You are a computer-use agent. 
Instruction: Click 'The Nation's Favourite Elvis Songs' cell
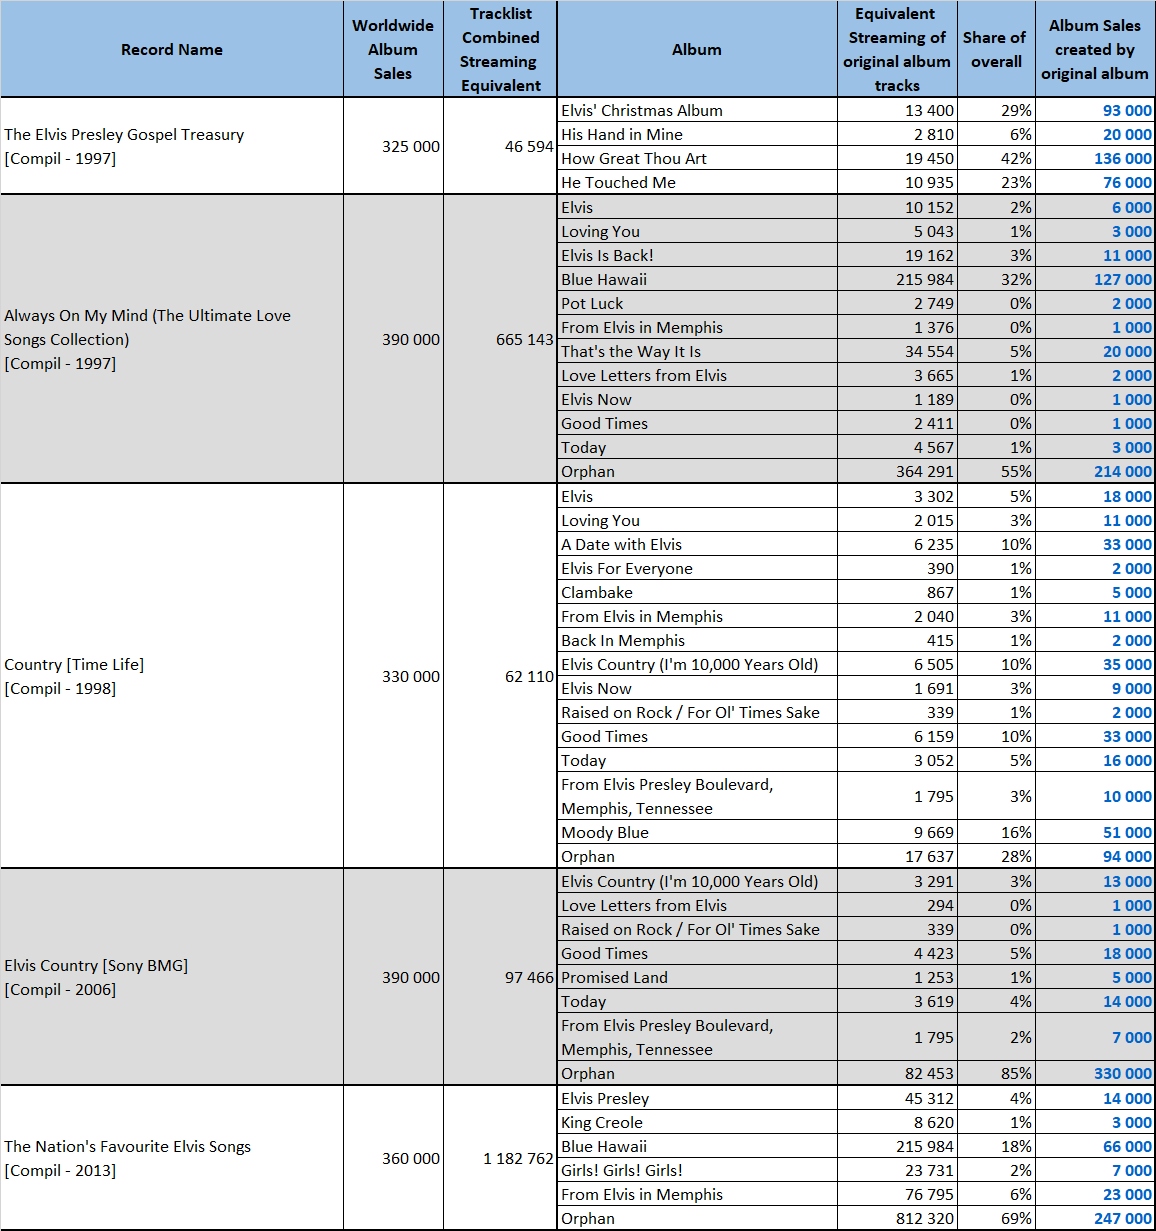tap(172, 1158)
